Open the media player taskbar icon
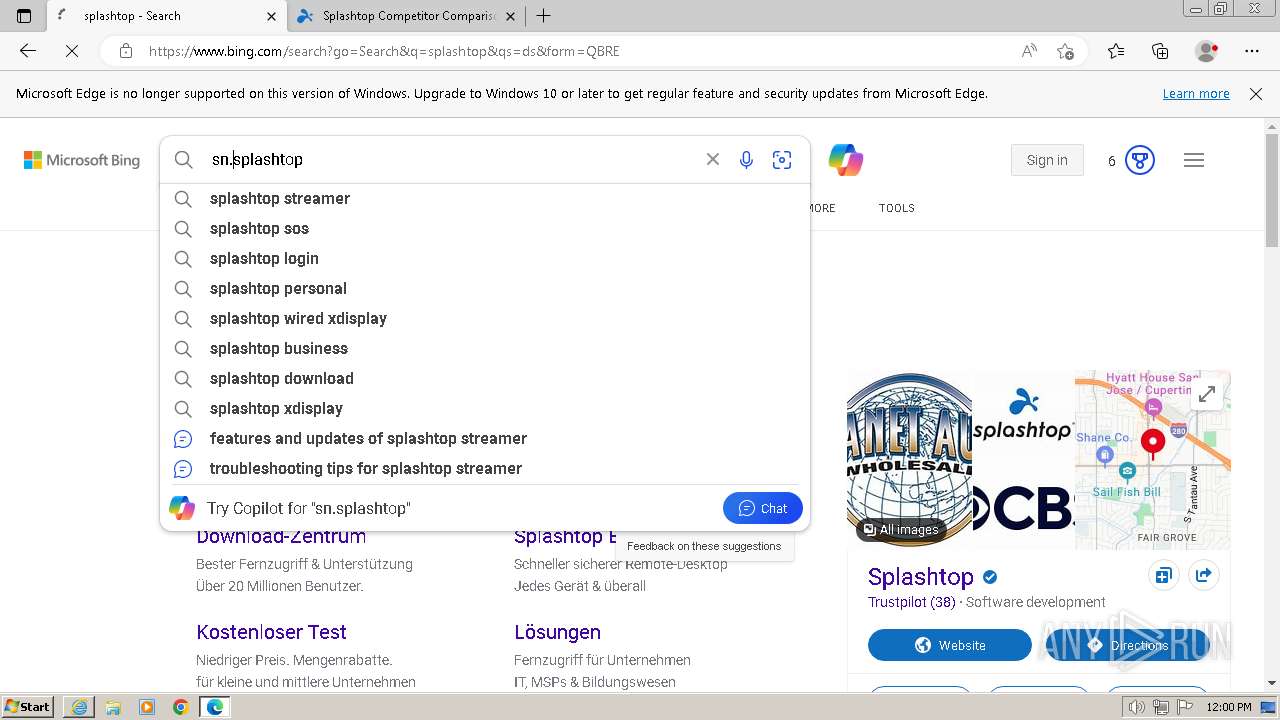This screenshot has width=1280, height=720. pyautogui.click(x=147, y=707)
